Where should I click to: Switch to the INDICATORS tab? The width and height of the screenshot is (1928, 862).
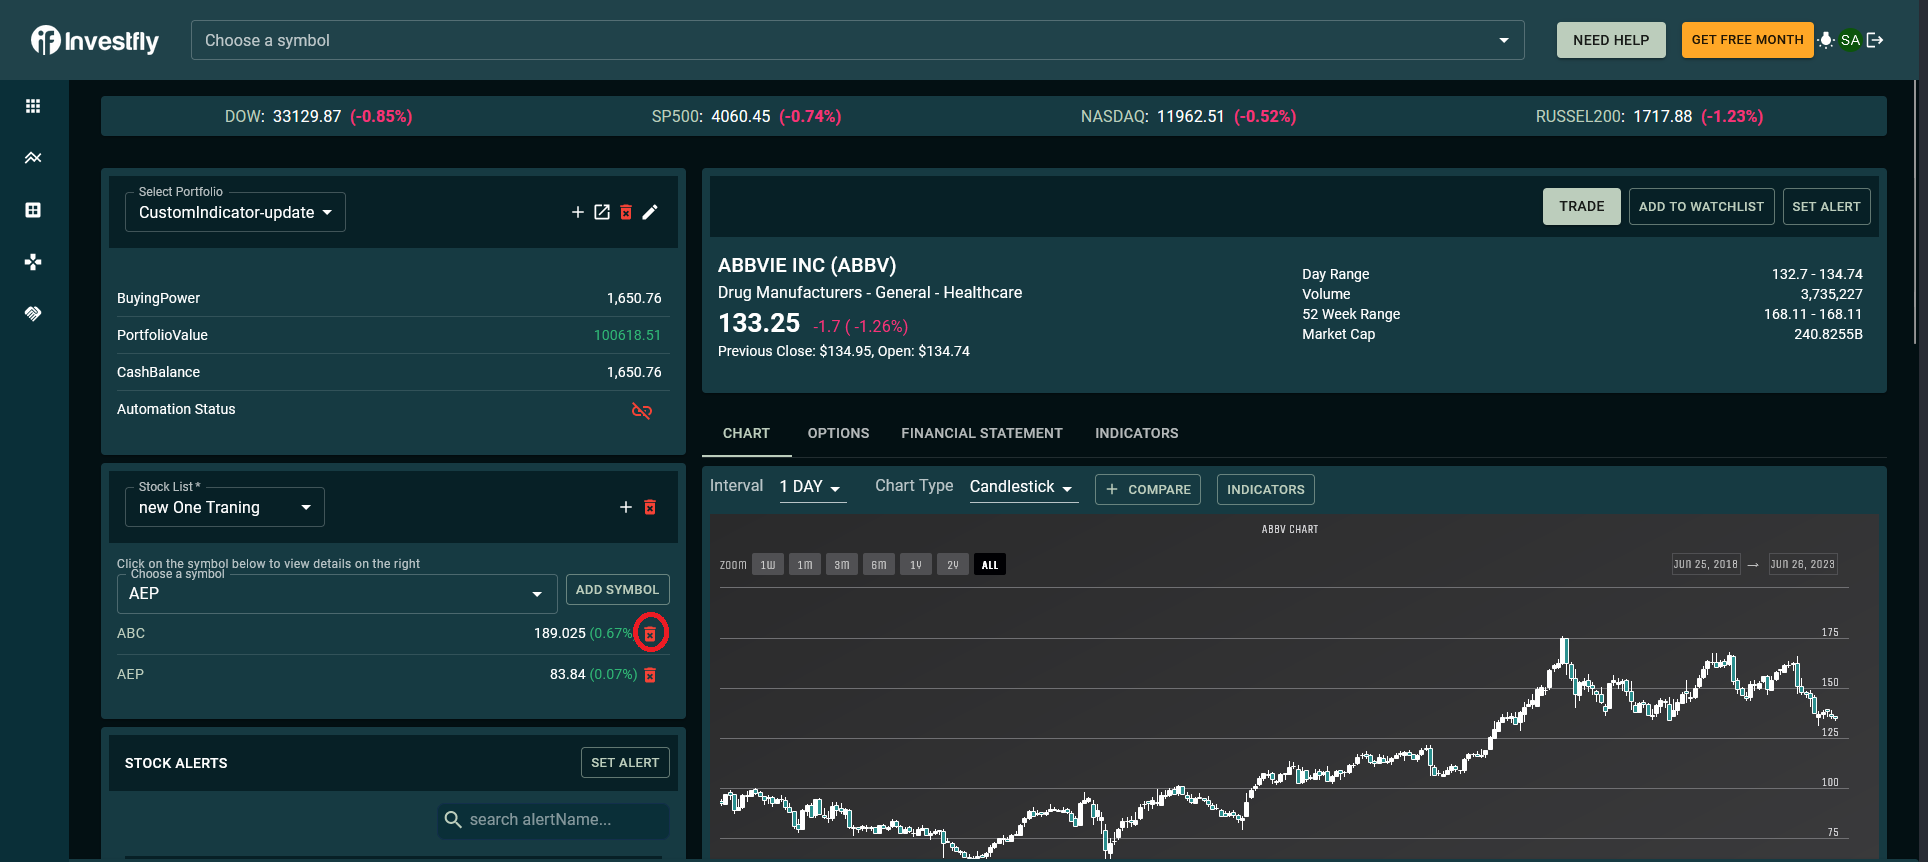[x=1136, y=433]
